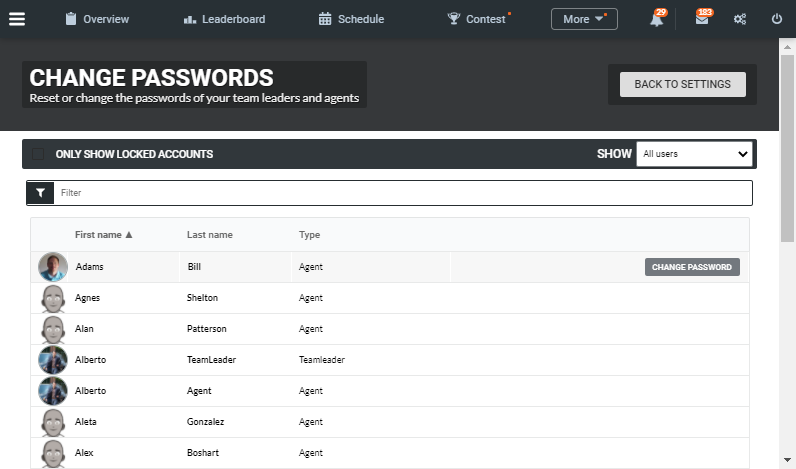Enable Only Show Locked Accounts checkbox
This screenshot has width=796, height=469.
[x=38, y=154]
